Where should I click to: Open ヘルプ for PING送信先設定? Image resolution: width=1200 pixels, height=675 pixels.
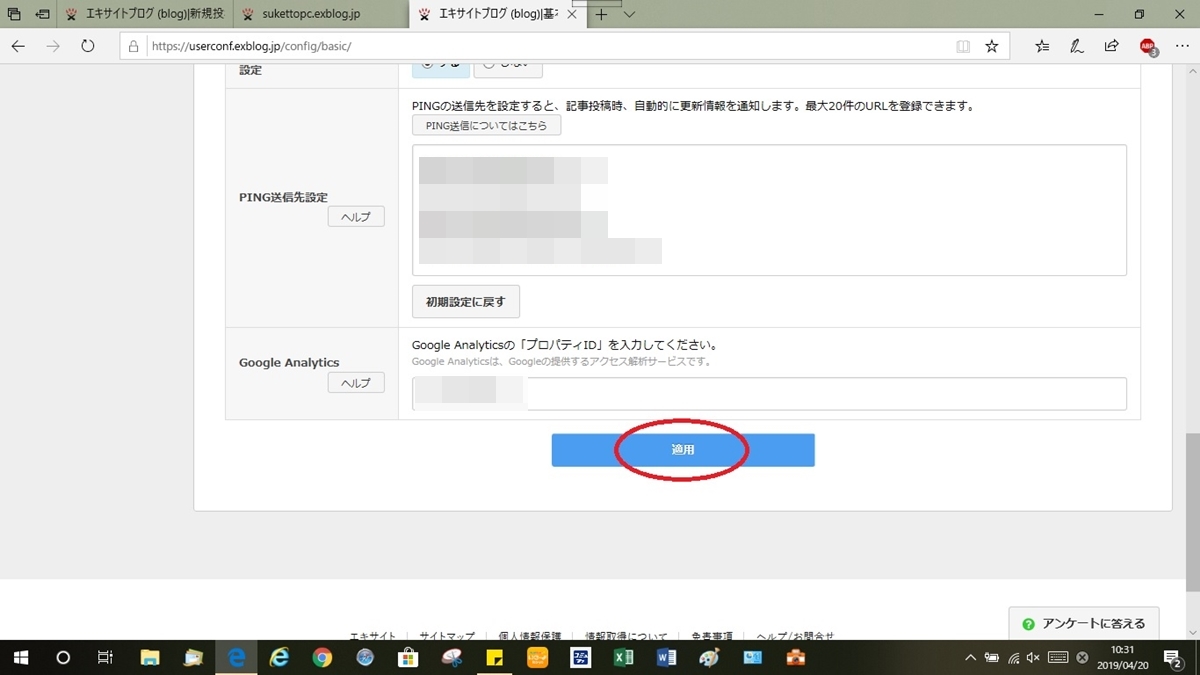(356, 216)
